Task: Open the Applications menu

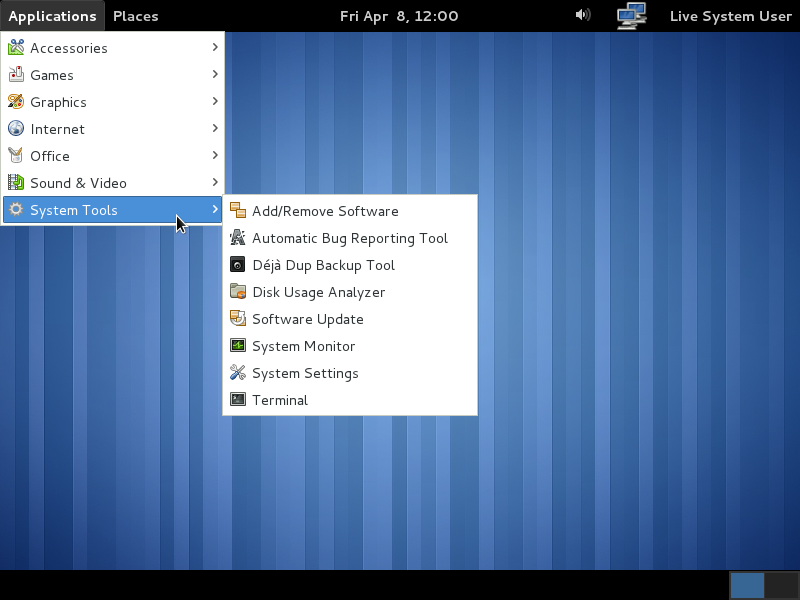Action: 52,15
